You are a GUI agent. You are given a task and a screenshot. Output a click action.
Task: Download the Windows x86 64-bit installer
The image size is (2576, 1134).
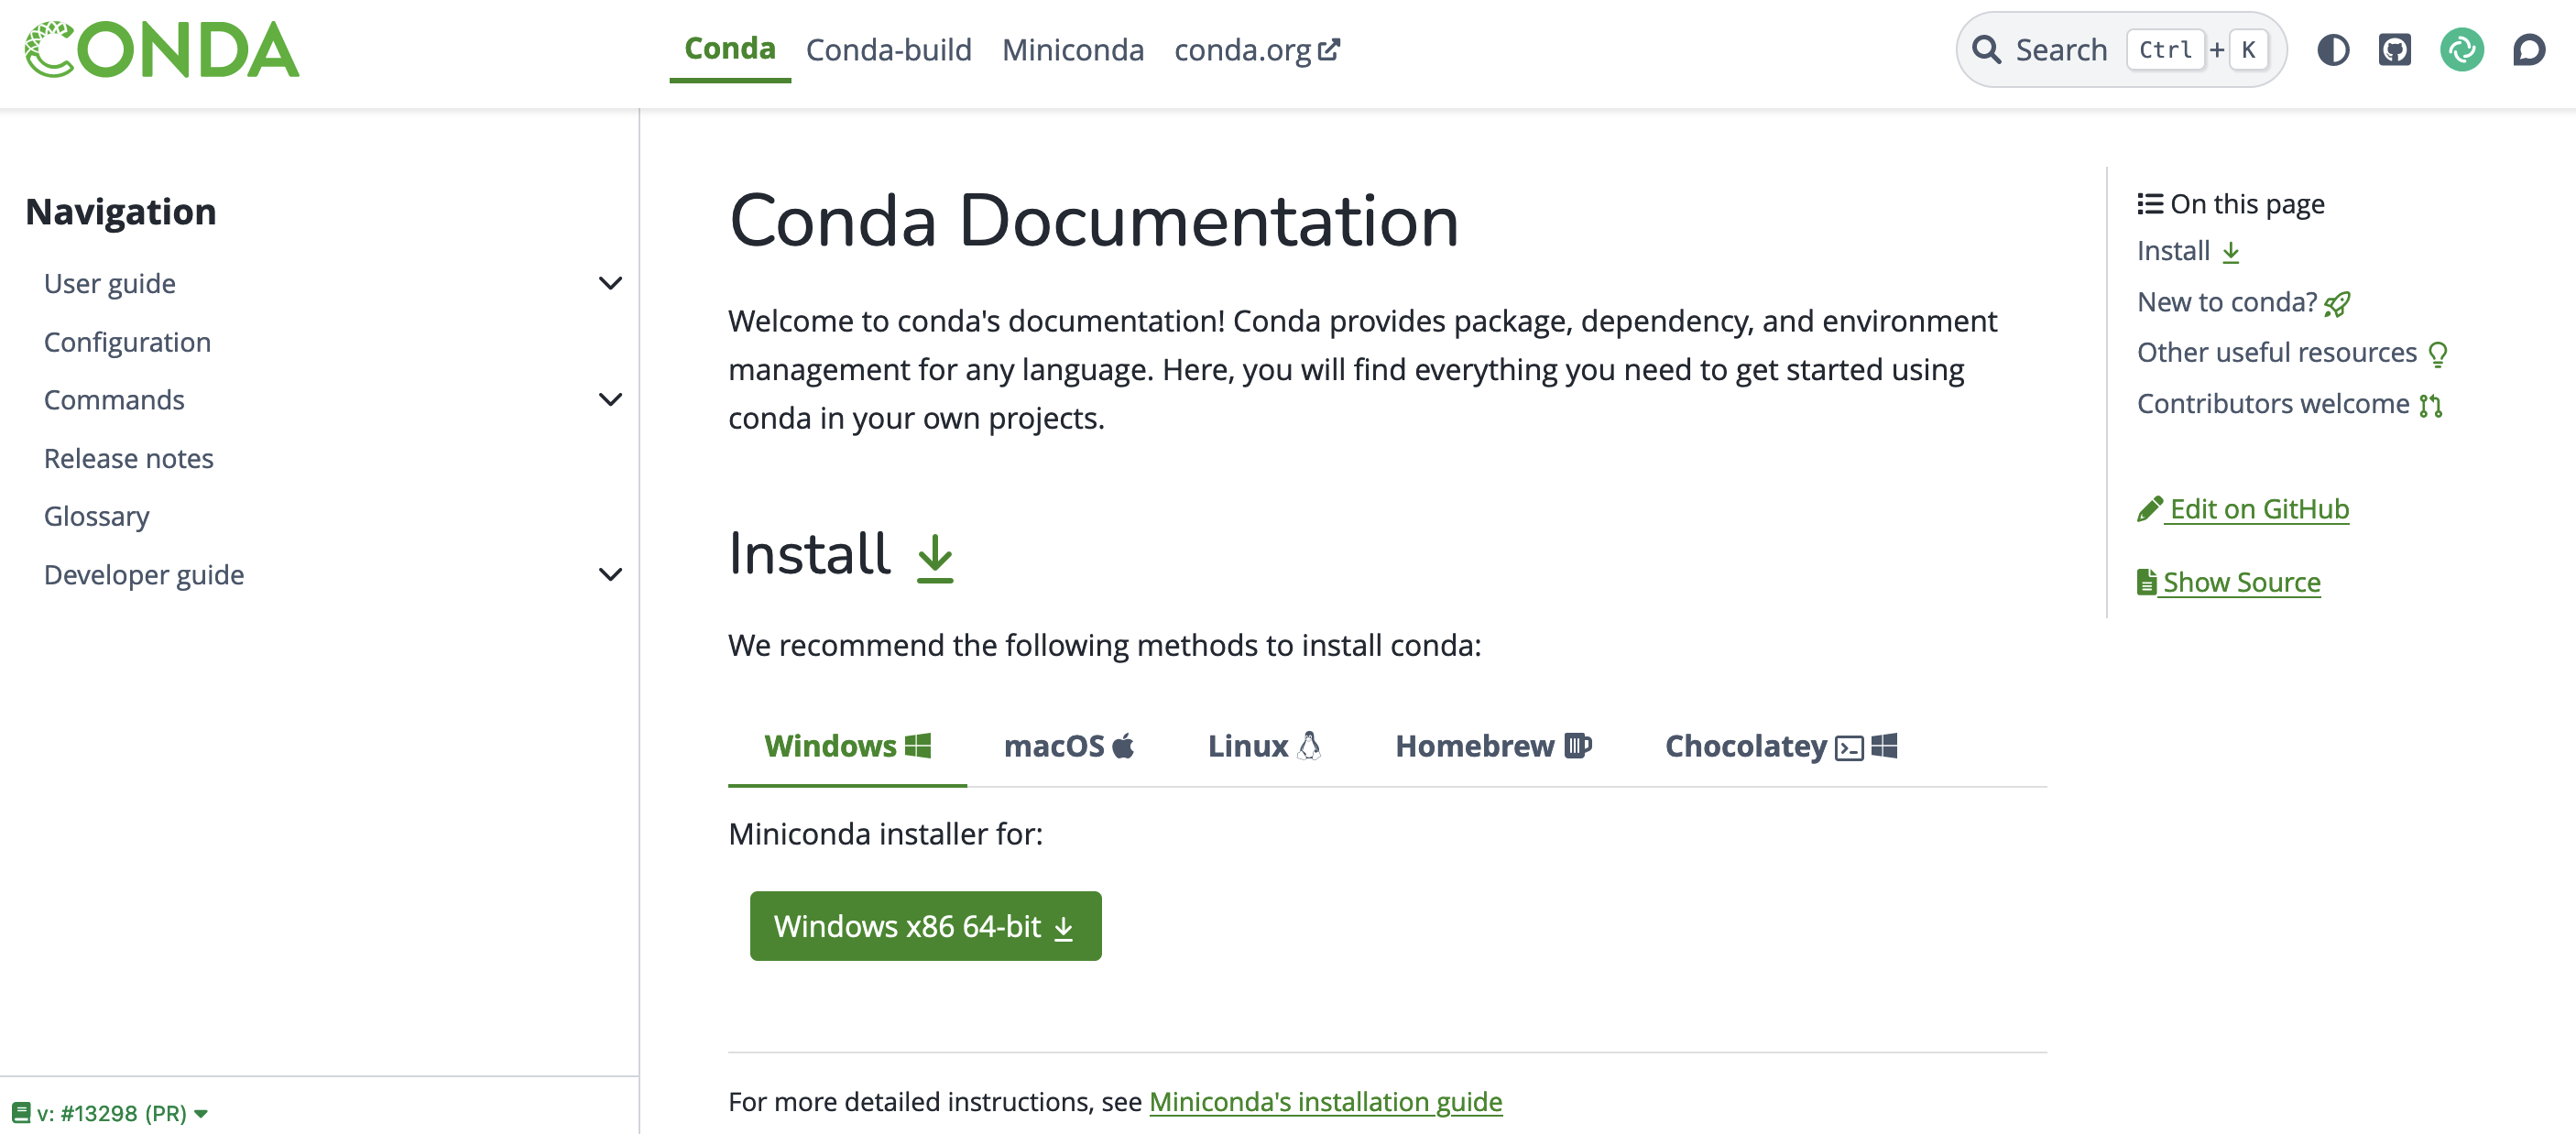pos(924,925)
